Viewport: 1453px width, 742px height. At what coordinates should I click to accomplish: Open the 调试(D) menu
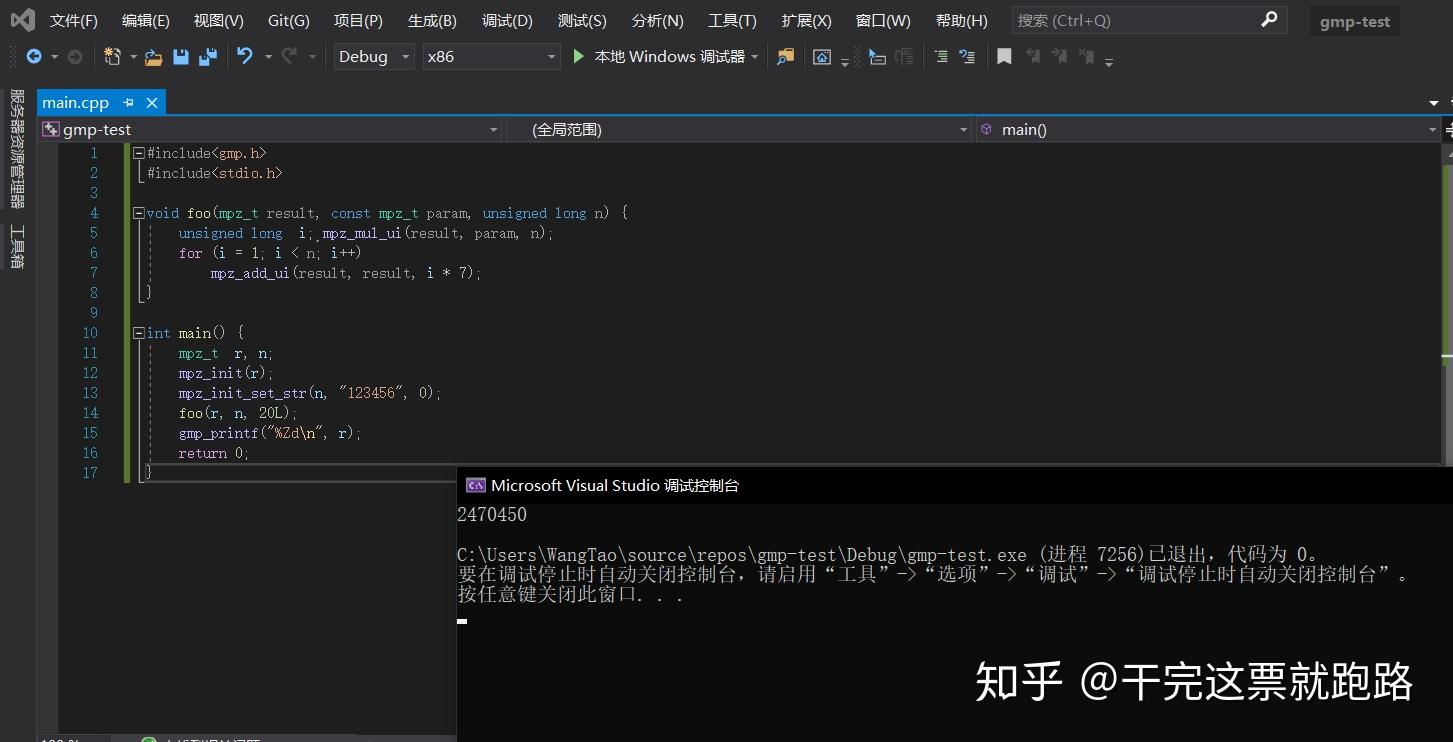tap(506, 20)
